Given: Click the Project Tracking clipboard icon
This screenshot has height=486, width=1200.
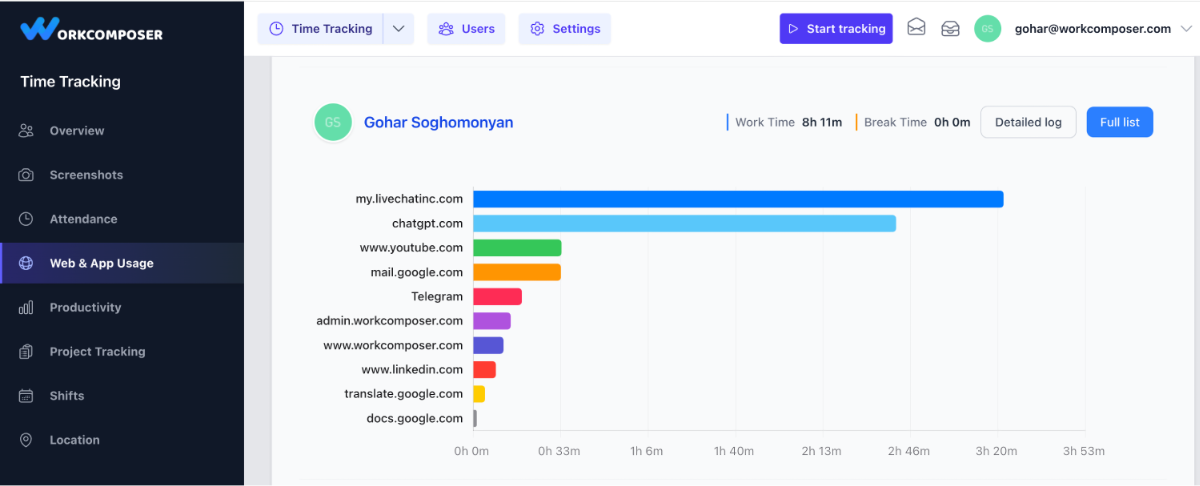Looking at the screenshot, I should [x=27, y=351].
